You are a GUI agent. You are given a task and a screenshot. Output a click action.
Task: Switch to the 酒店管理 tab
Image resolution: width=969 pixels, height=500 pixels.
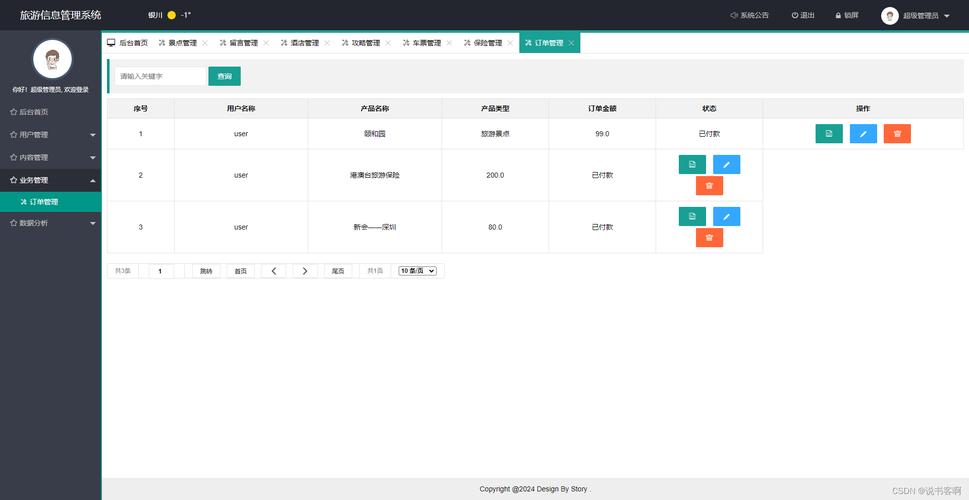click(298, 43)
